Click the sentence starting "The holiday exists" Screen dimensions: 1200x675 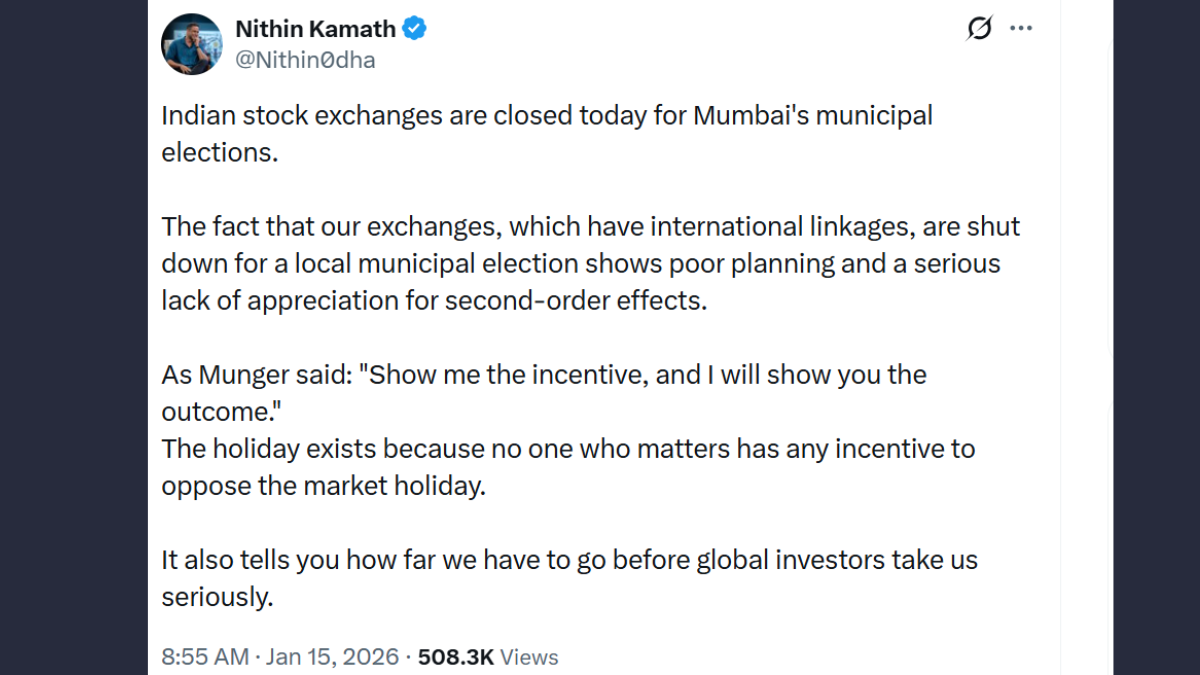[567, 449]
